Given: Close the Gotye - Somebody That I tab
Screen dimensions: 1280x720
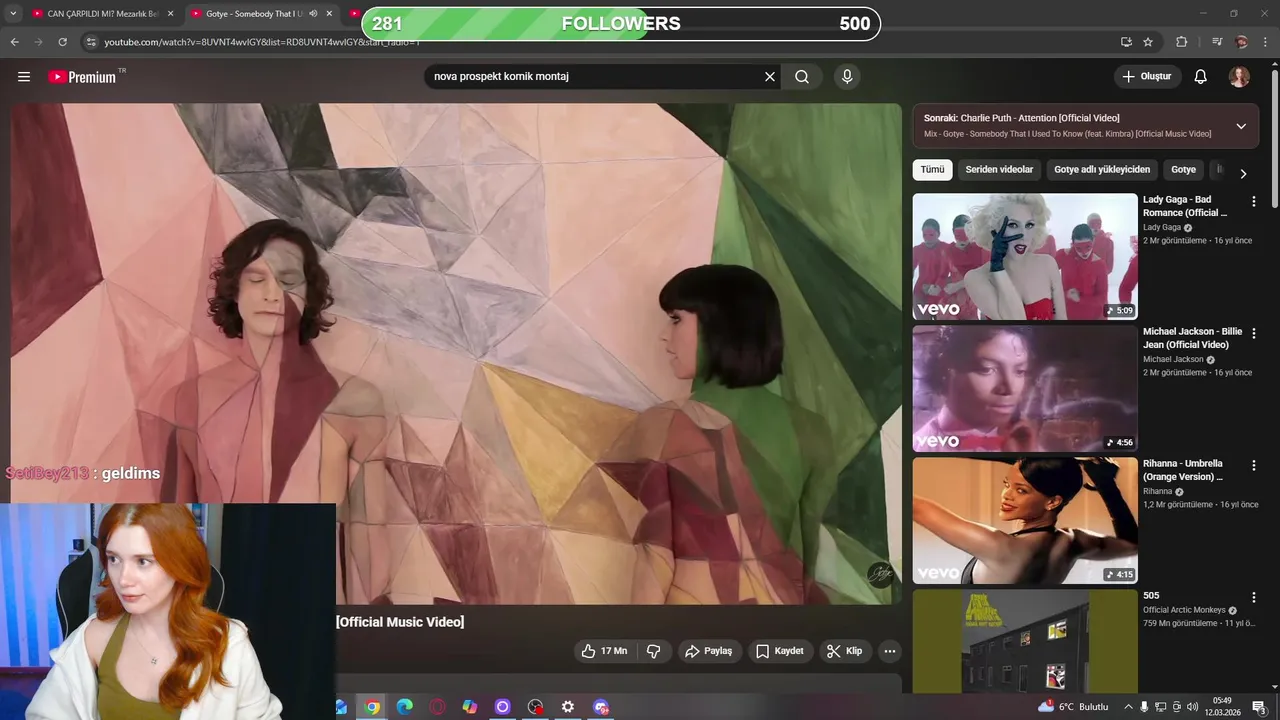Looking at the screenshot, I should (x=329, y=14).
